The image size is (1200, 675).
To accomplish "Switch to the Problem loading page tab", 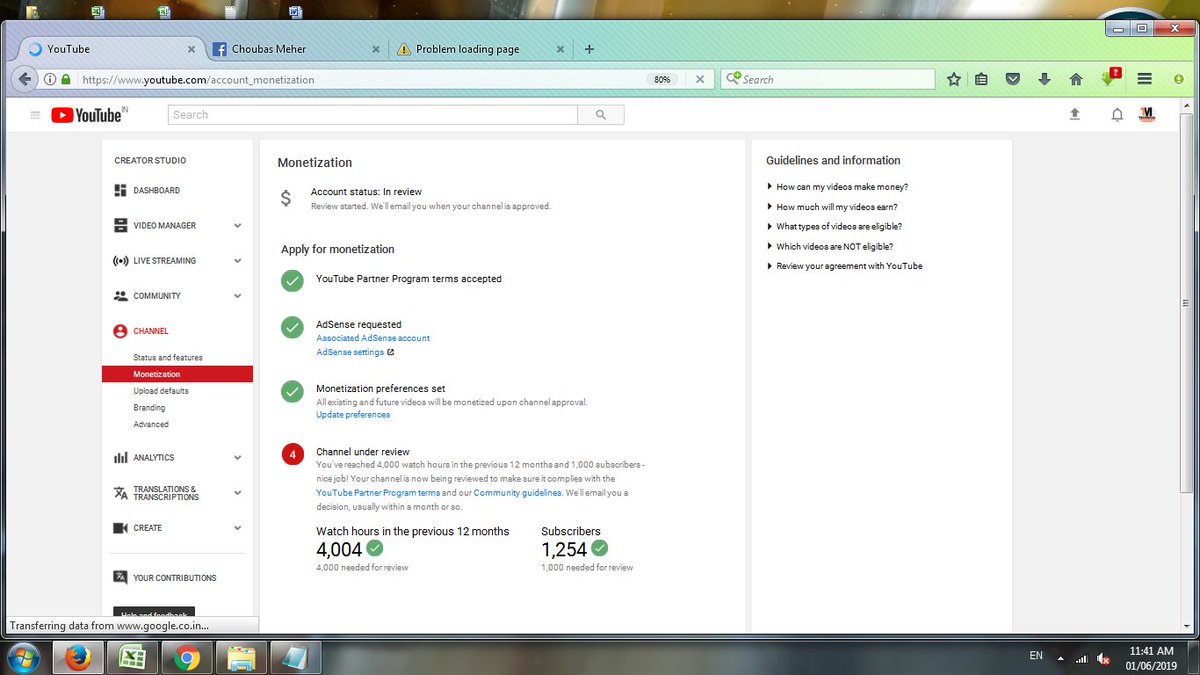I will coord(480,49).
